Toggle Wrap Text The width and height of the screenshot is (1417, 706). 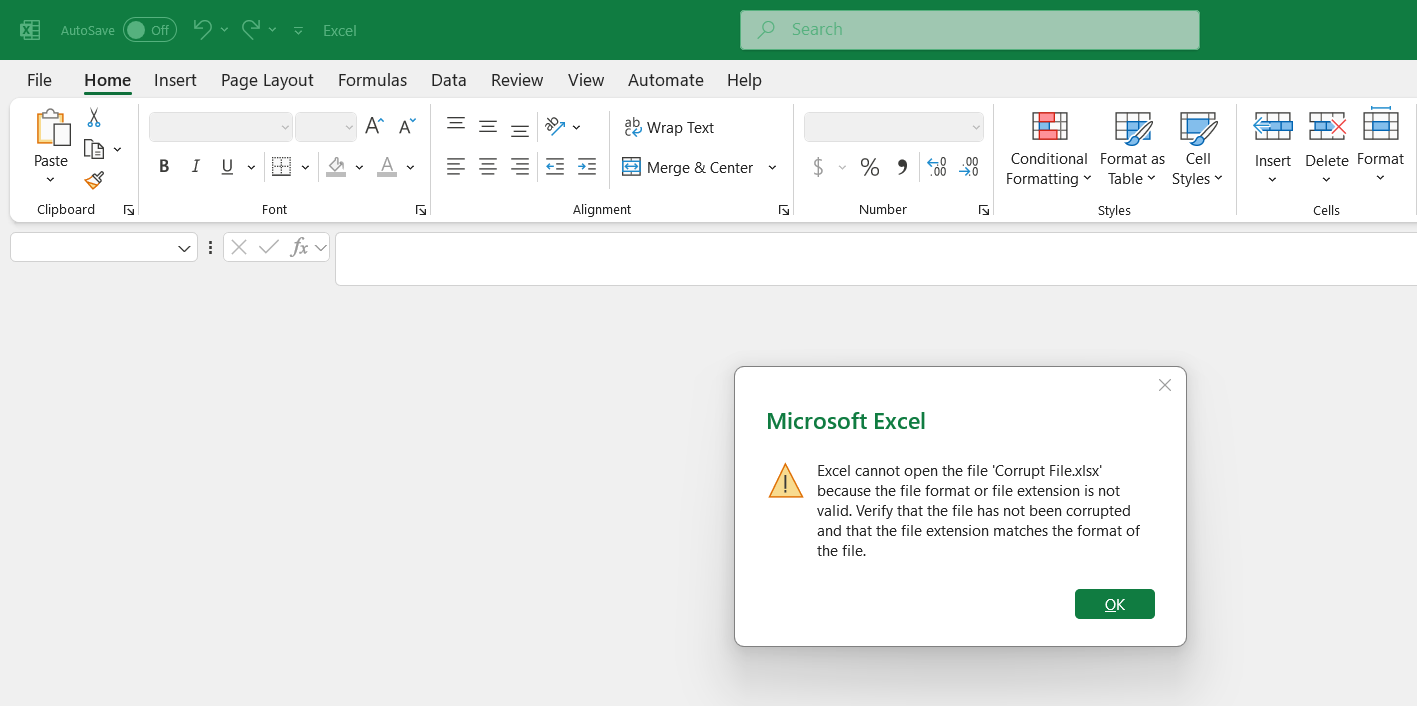(x=669, y=127)
